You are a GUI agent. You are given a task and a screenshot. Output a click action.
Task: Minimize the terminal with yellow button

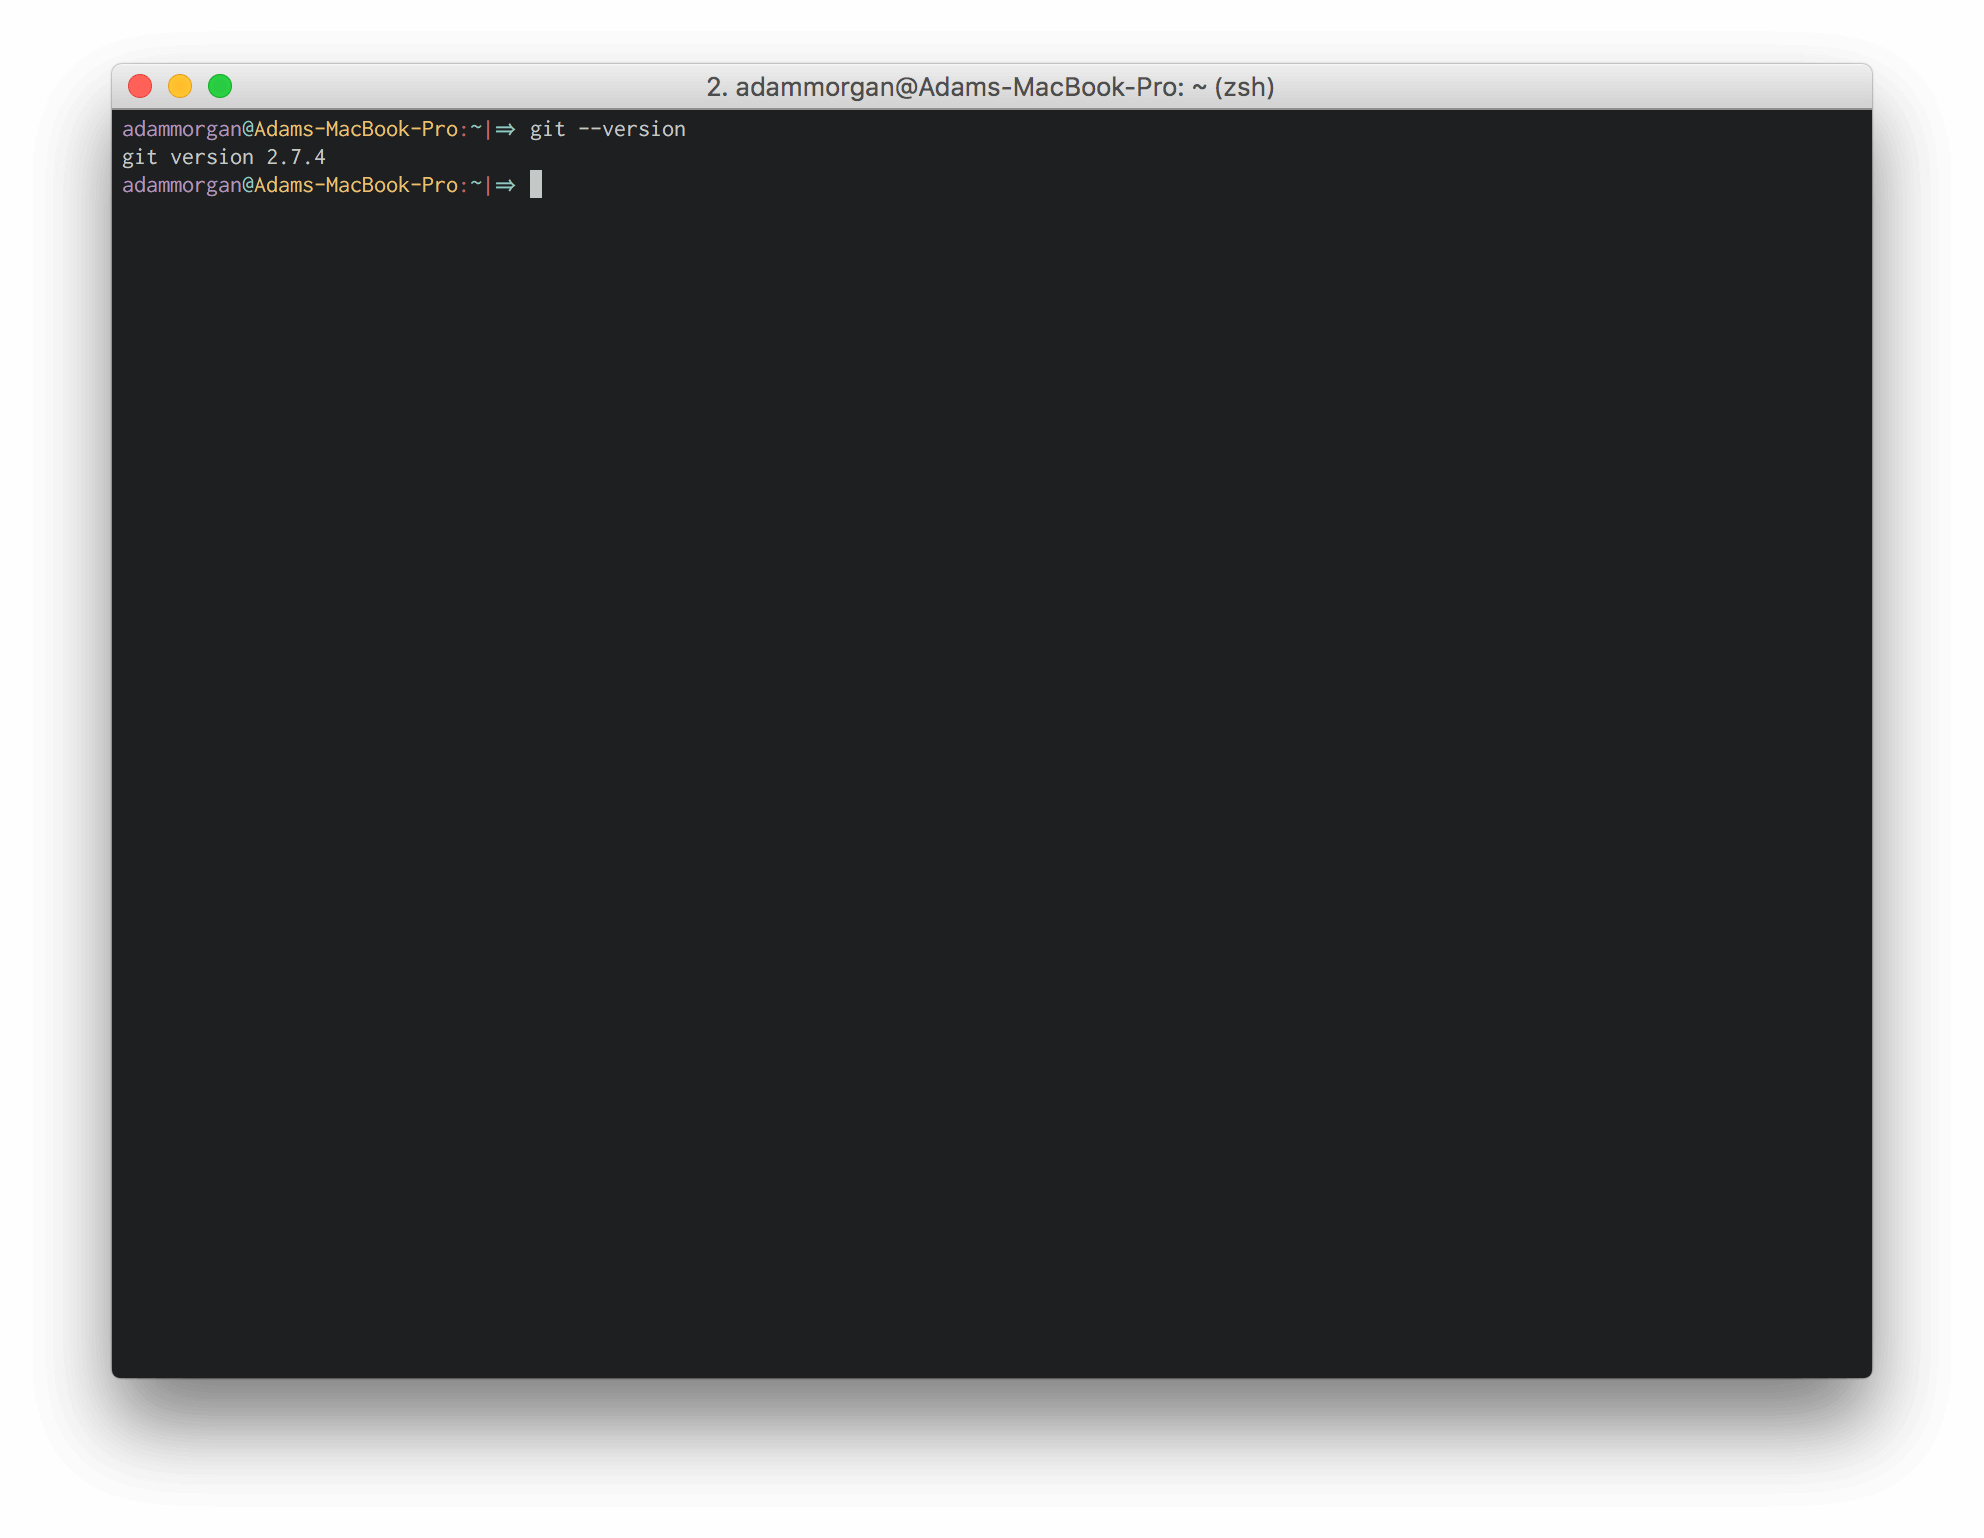[x=180, y=87]
